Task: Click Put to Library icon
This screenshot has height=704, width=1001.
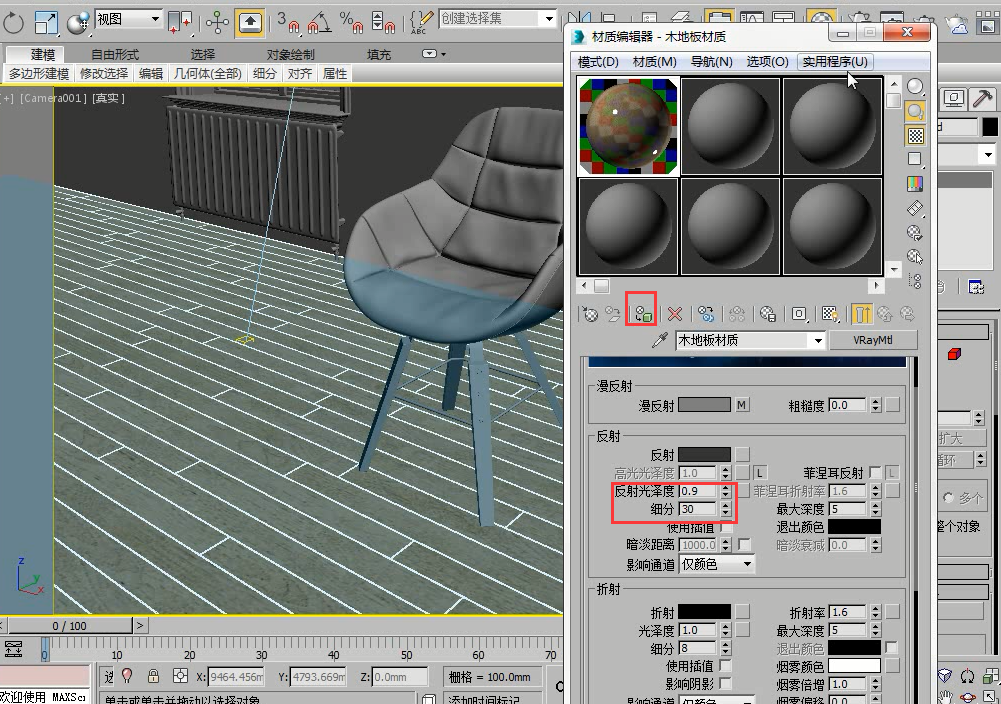Action: pos(767,314)
